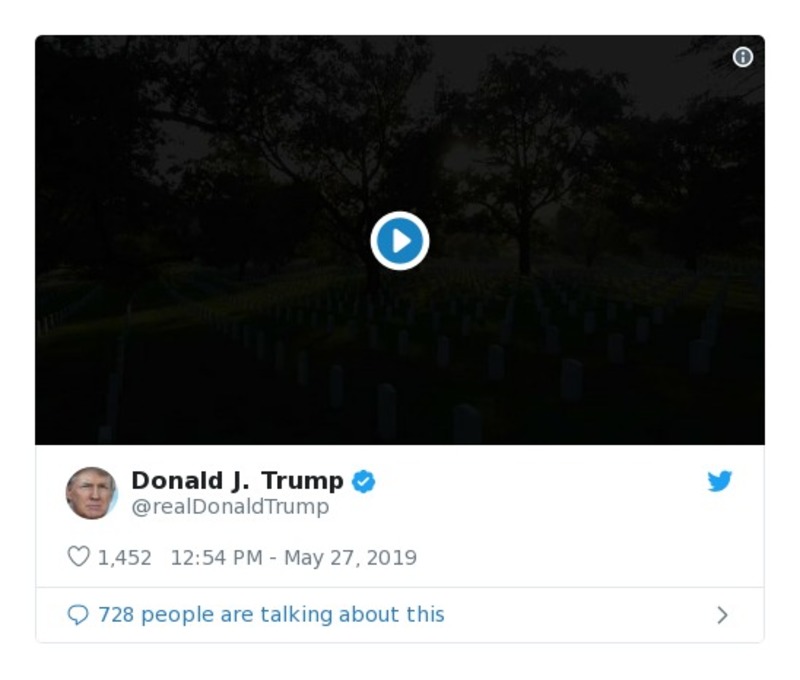Open the info button in the video corner
Viewport: 800px width, 680px height.
tap(743, 57)
